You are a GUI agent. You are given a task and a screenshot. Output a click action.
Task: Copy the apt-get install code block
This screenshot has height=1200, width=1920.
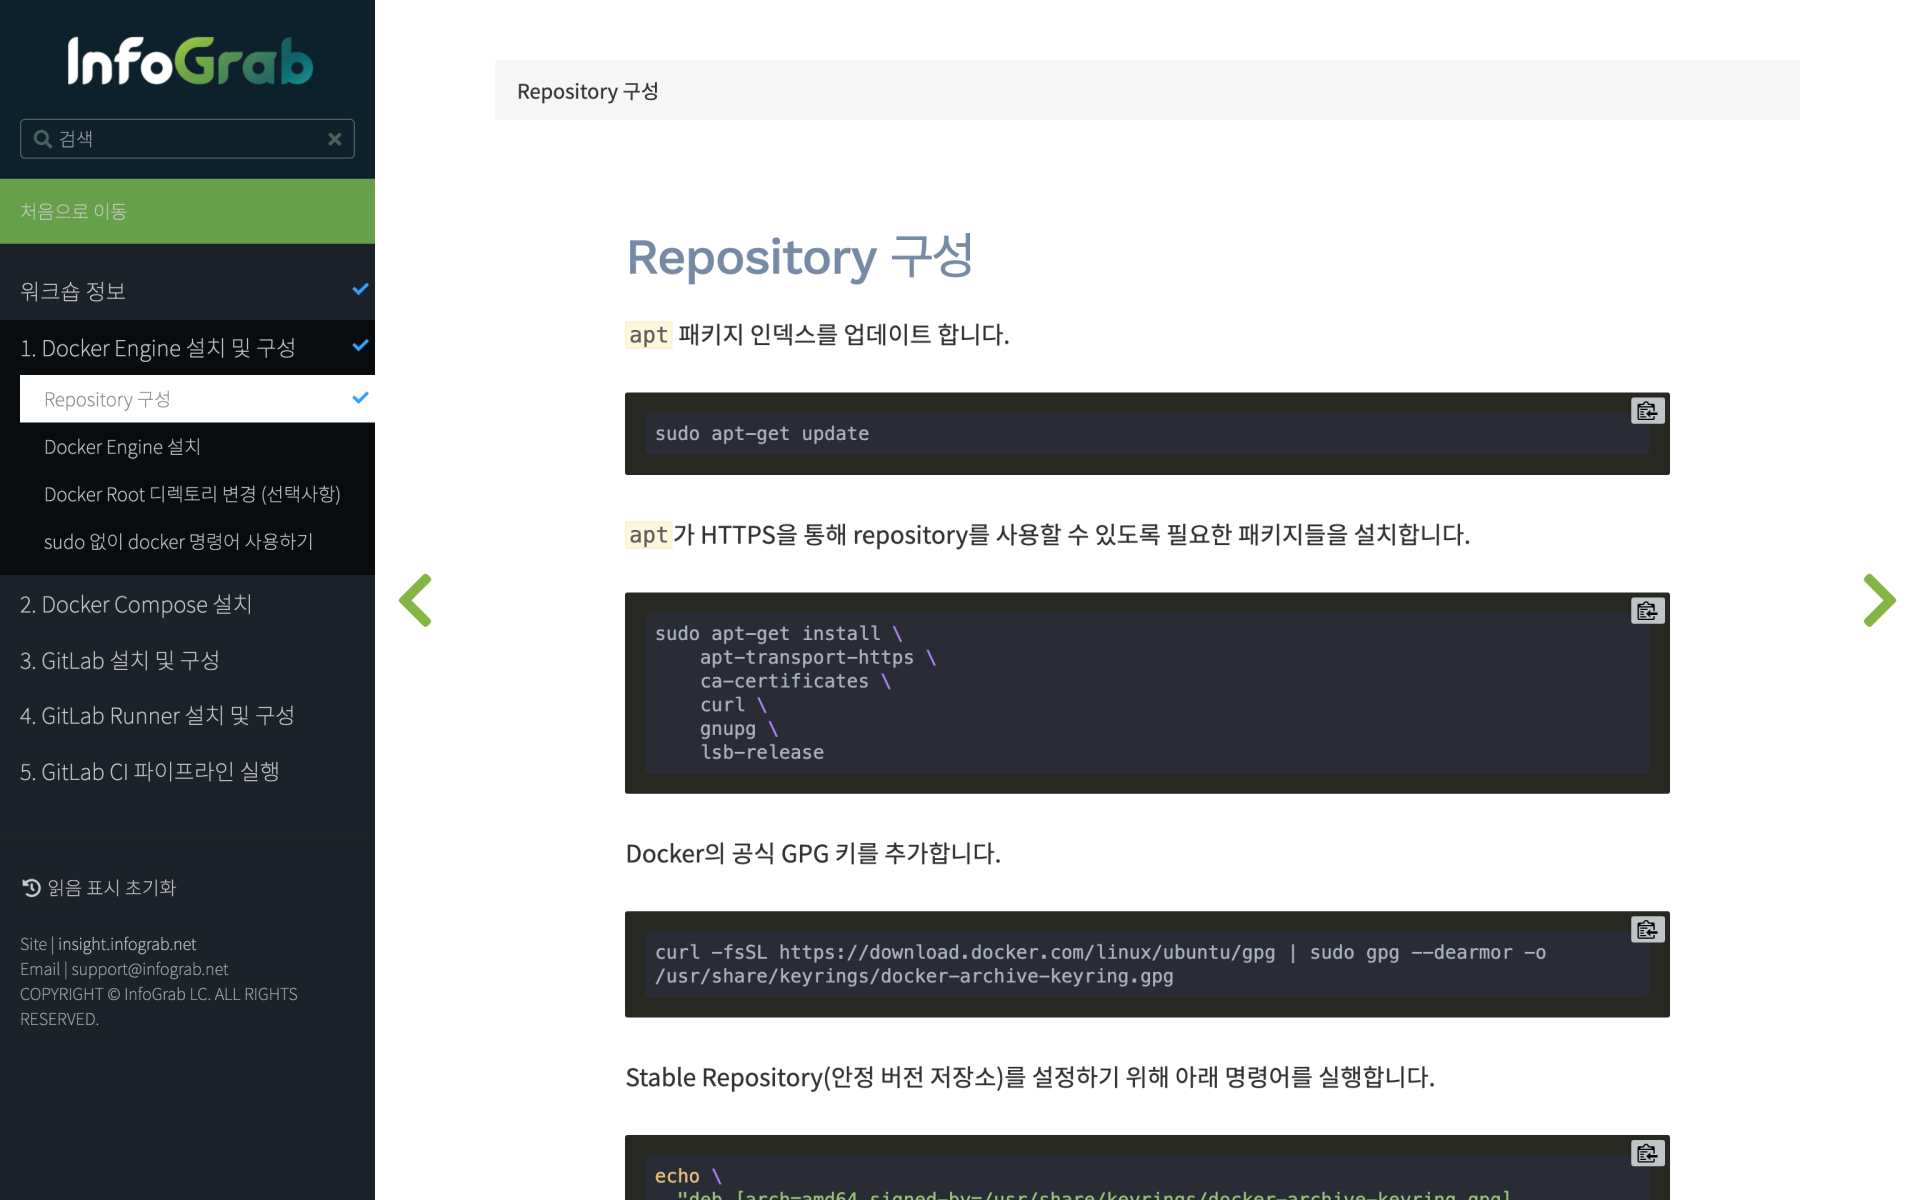coord(1647,611)
